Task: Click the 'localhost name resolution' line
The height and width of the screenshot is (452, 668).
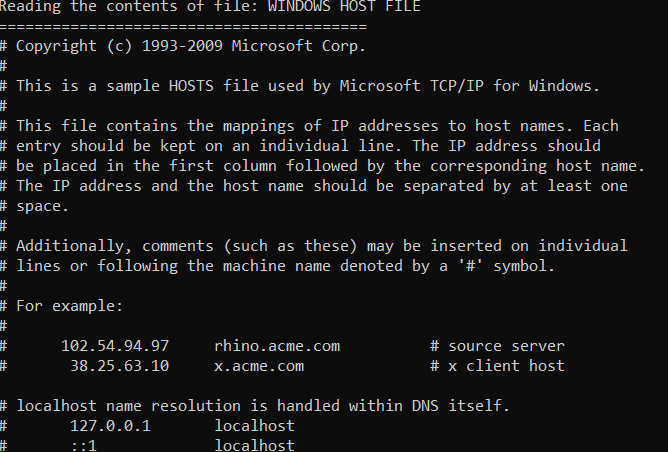Action: tap(263, 406)
